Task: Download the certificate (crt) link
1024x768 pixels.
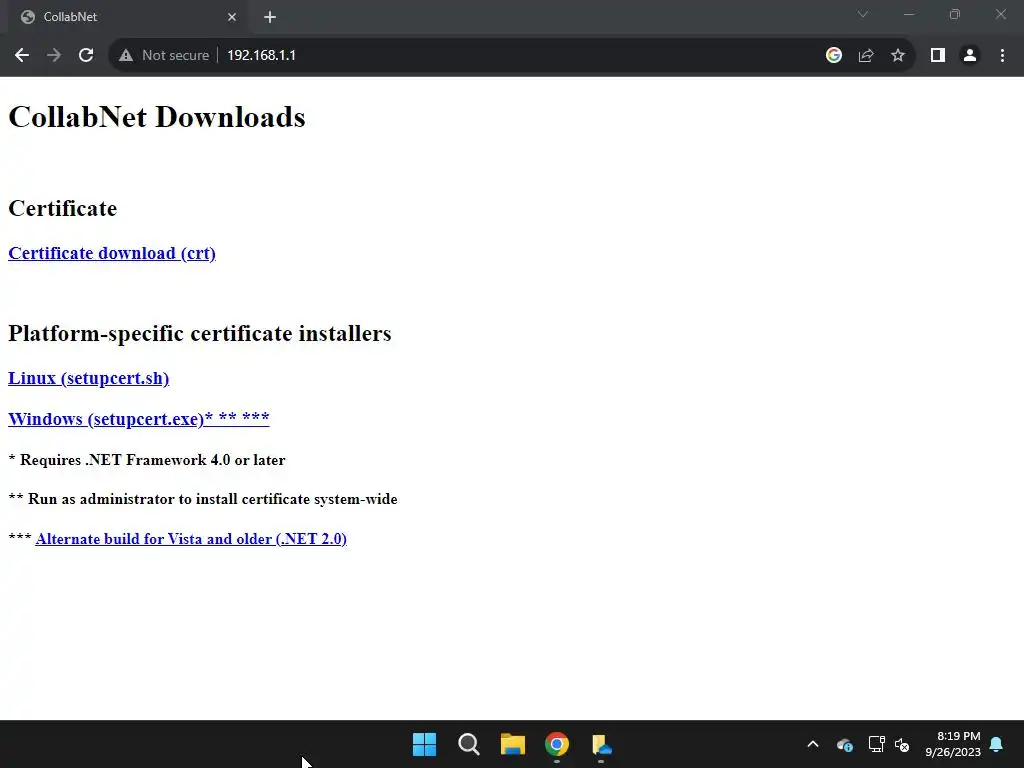Action: point(112,253)
